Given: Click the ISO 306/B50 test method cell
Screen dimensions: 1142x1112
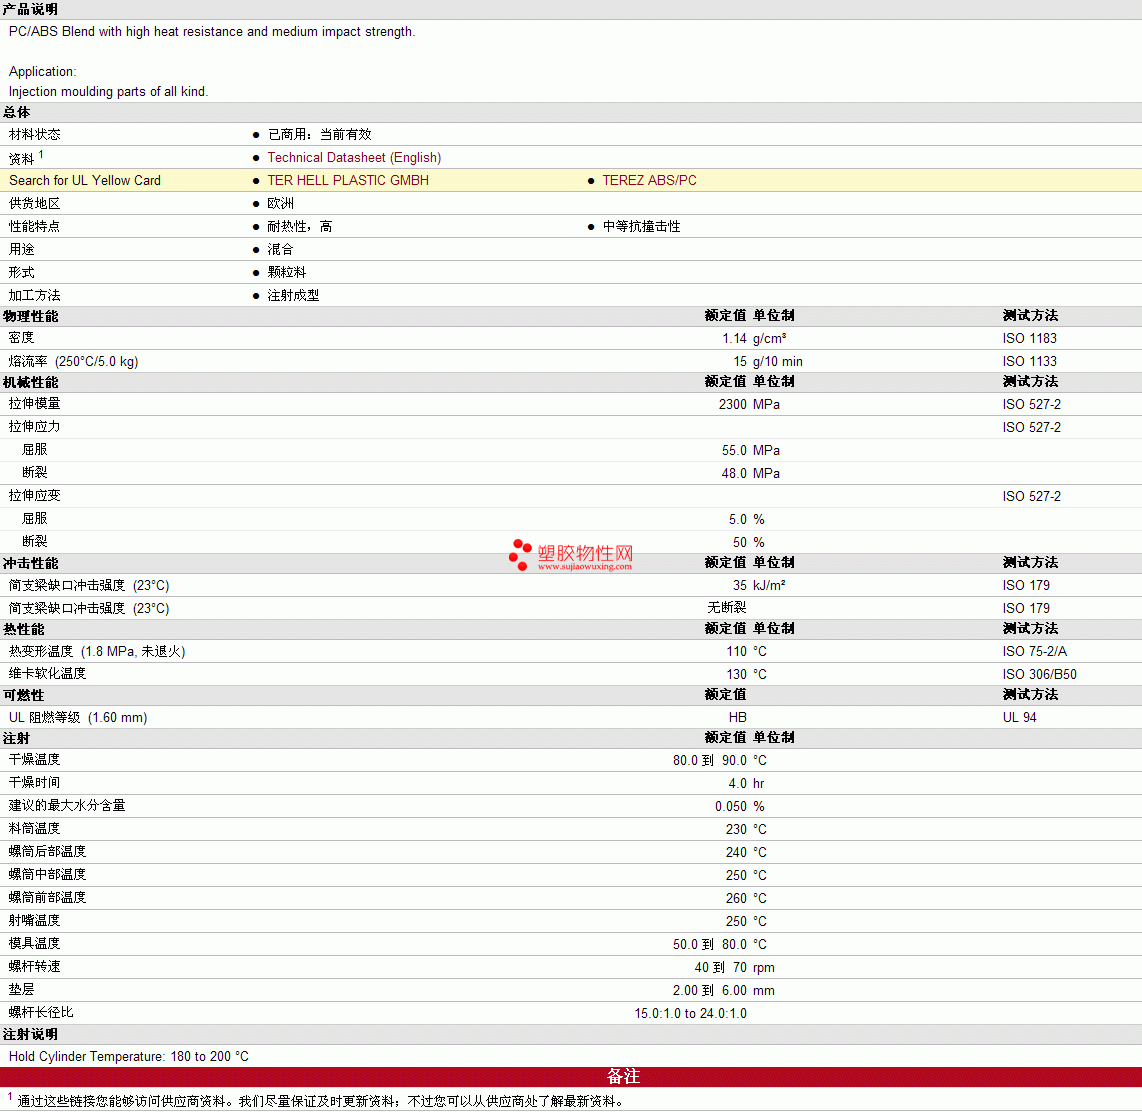Looking at the screenshot, I should point(1039,675).
